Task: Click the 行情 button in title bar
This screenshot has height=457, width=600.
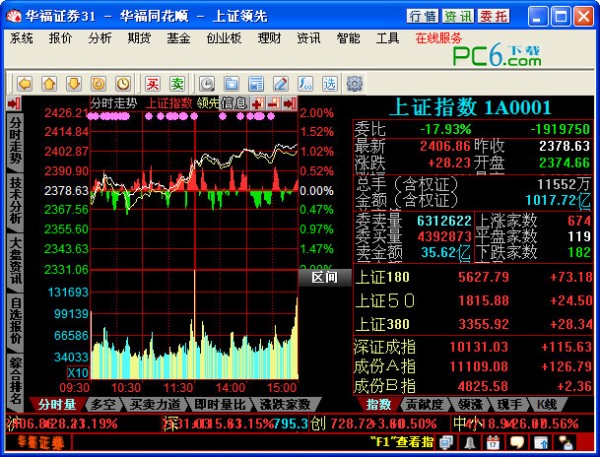Action: tap(422, 16)
